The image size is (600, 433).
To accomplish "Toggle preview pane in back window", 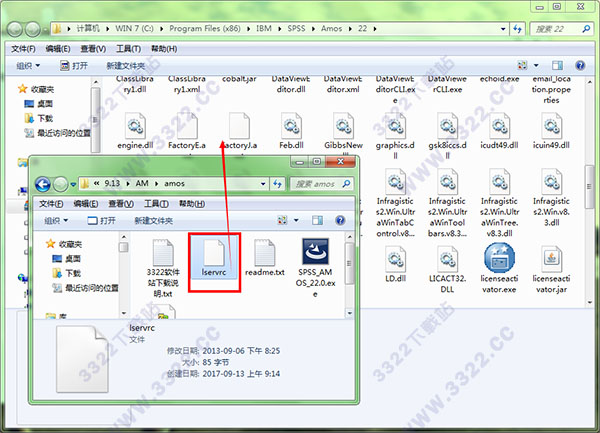I will click(x=557, y=65).
